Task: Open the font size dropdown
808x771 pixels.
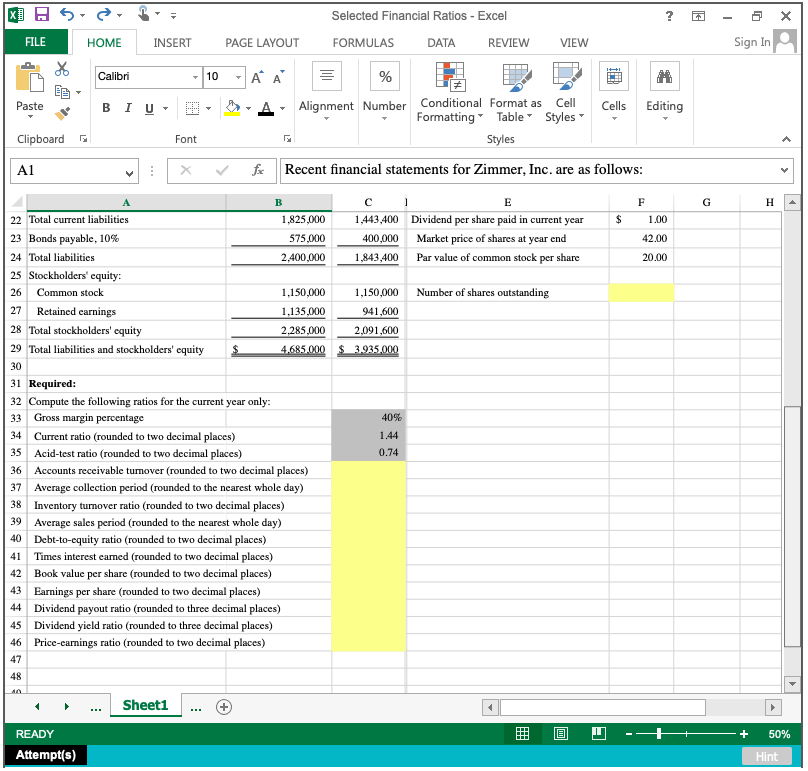Action: [x=236, y=76]
